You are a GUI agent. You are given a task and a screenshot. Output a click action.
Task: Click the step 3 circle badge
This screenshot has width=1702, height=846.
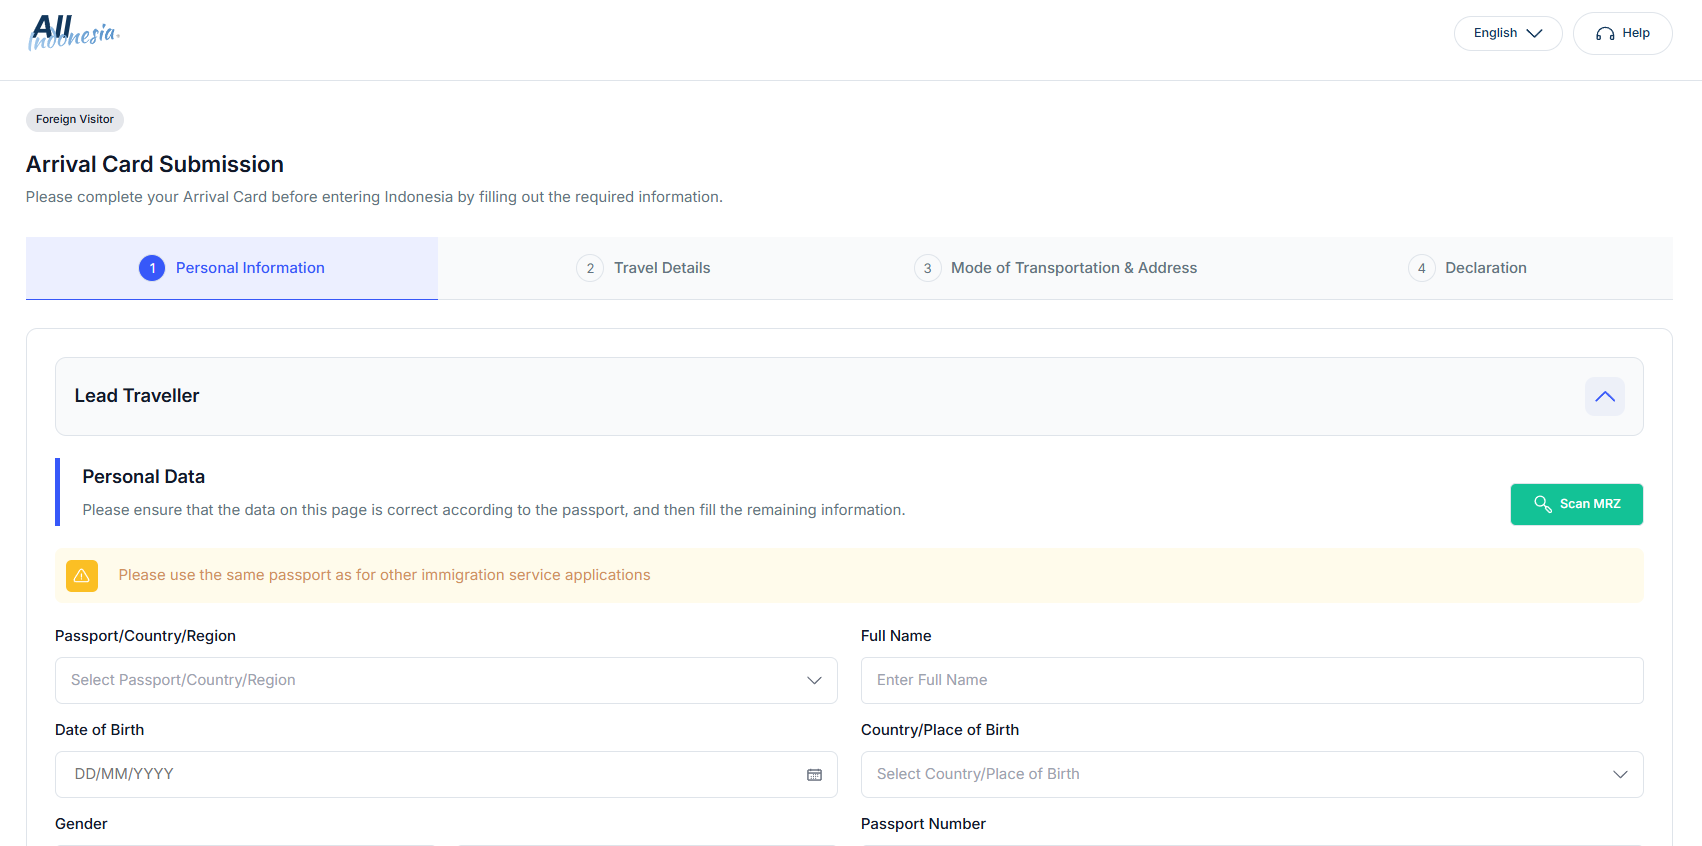(927, 268)
